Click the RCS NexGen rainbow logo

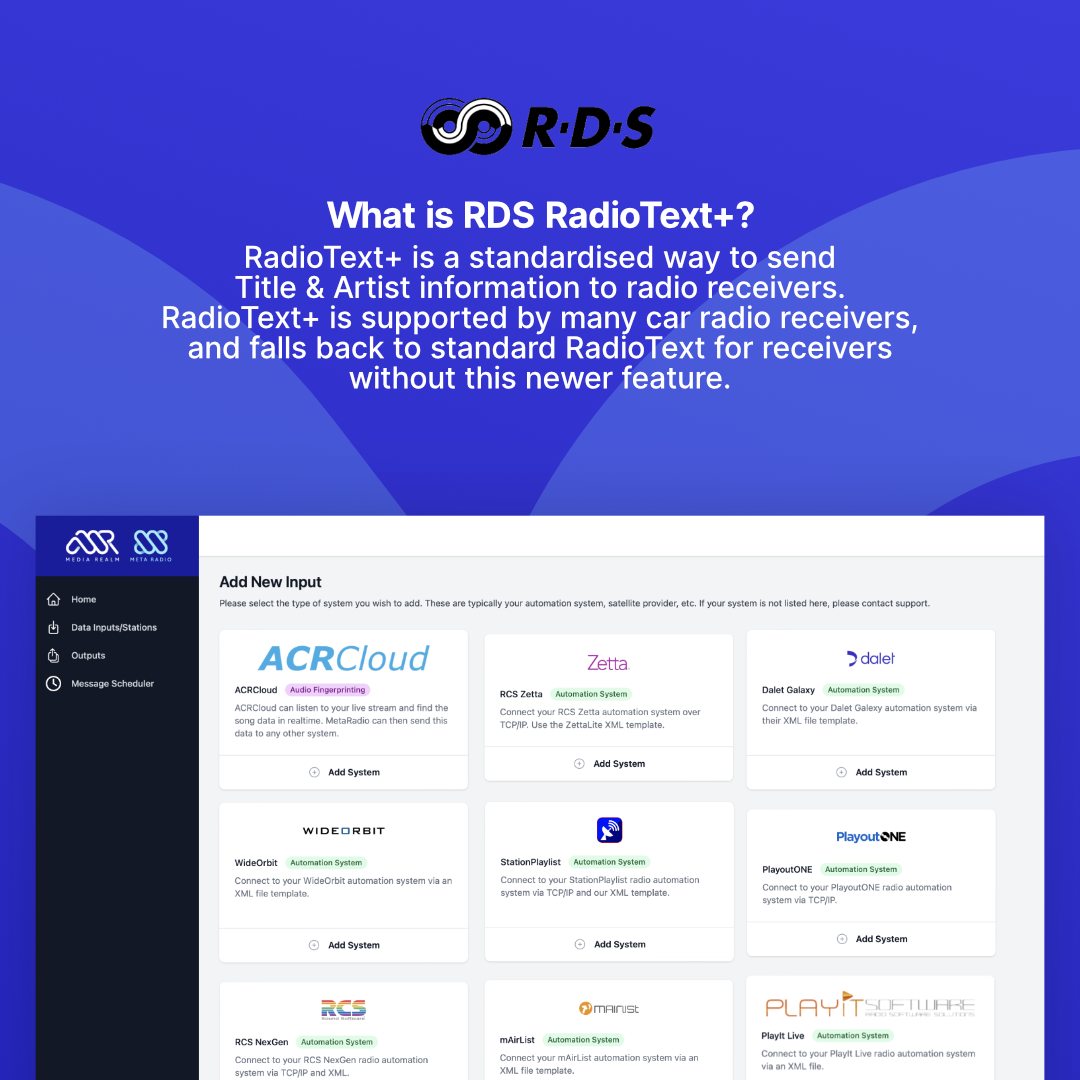pyautogui.click(x=344, y=1009)
